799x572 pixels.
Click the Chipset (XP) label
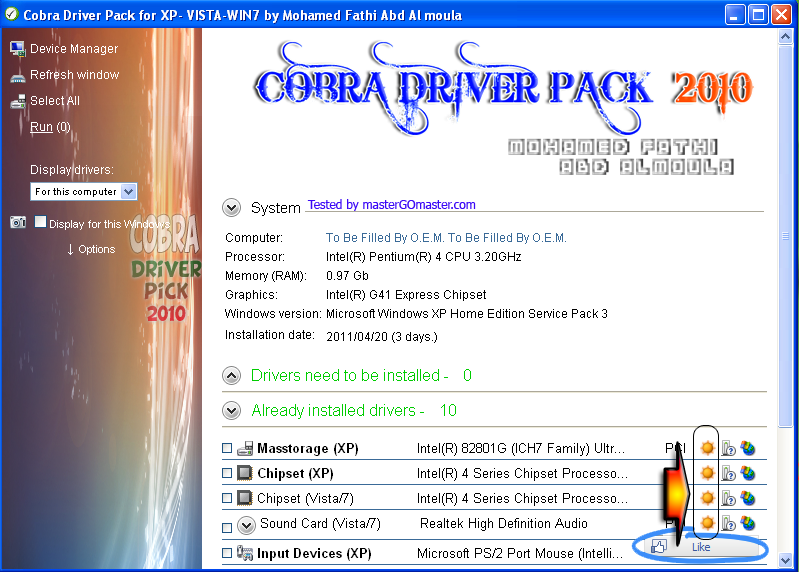[295, 473]
